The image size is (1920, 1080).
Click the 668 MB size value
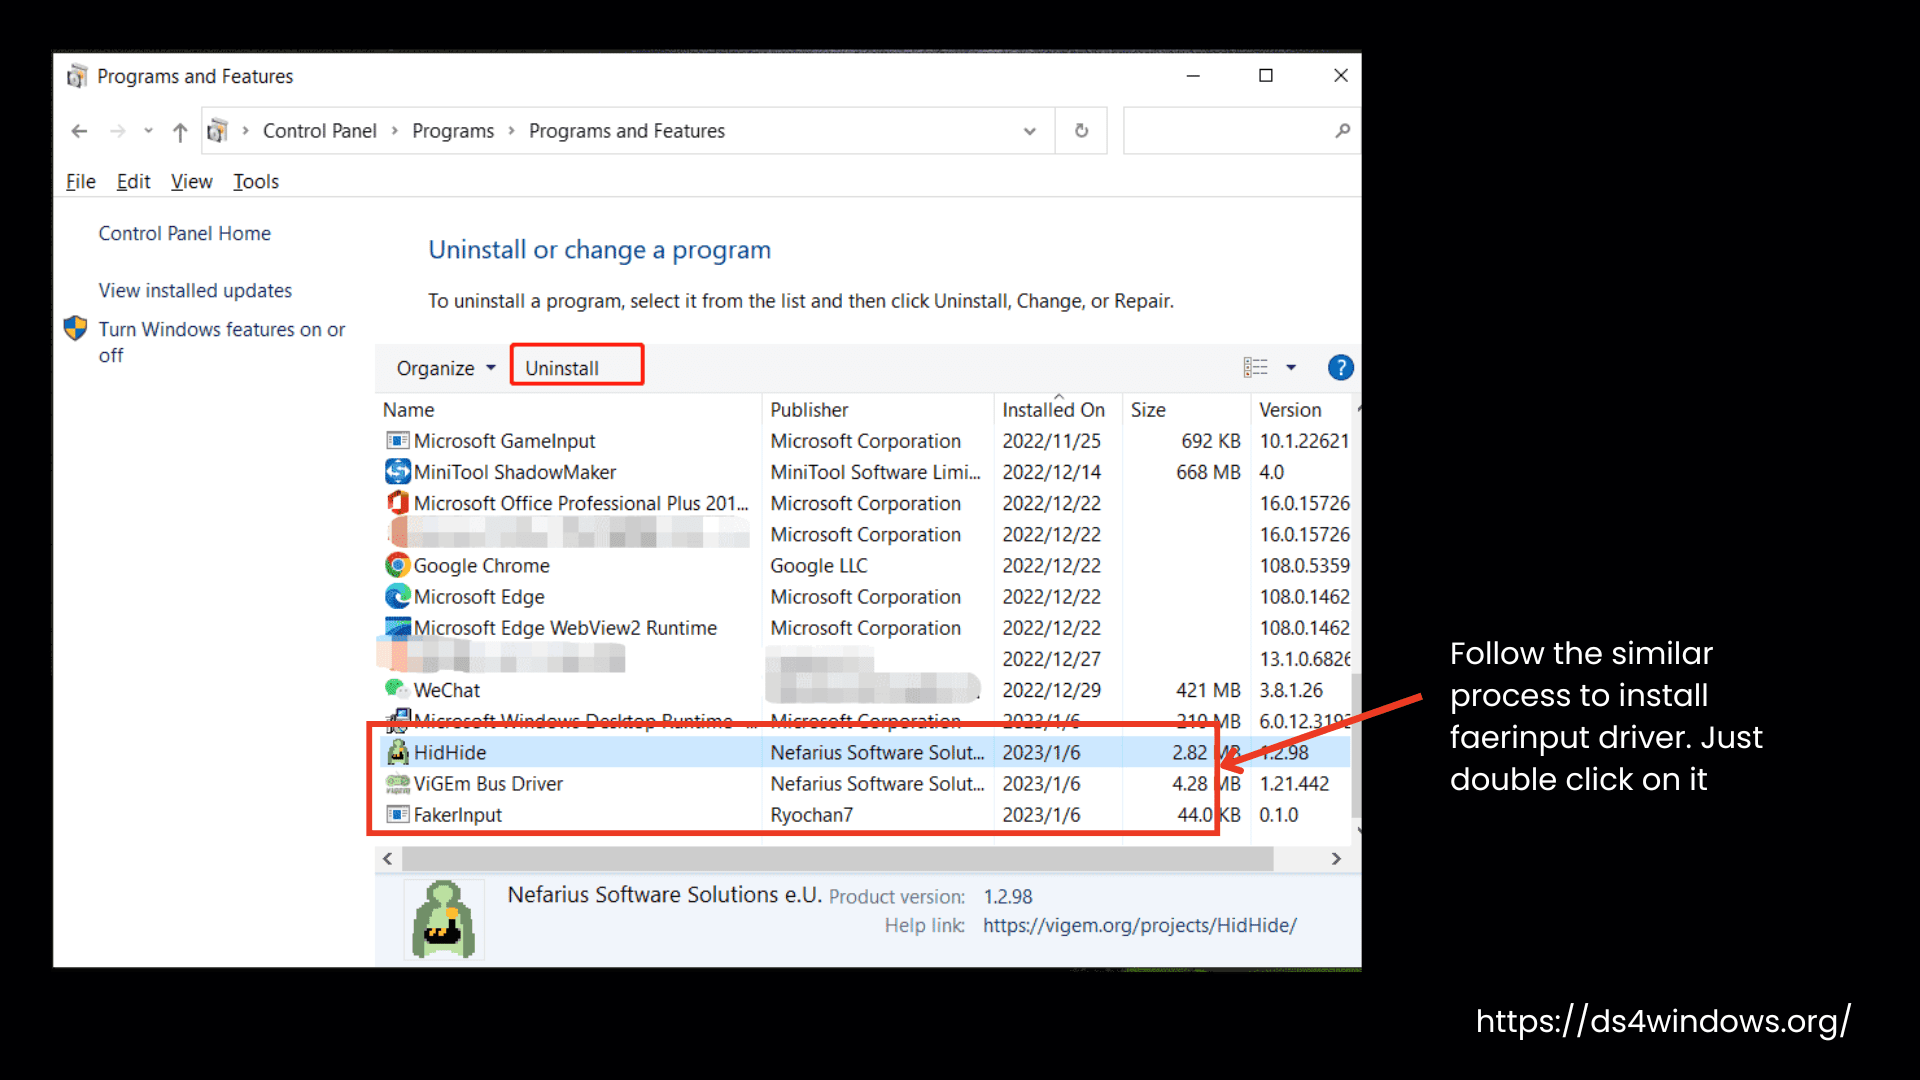pyautogui.click(x=1208, y=472)
